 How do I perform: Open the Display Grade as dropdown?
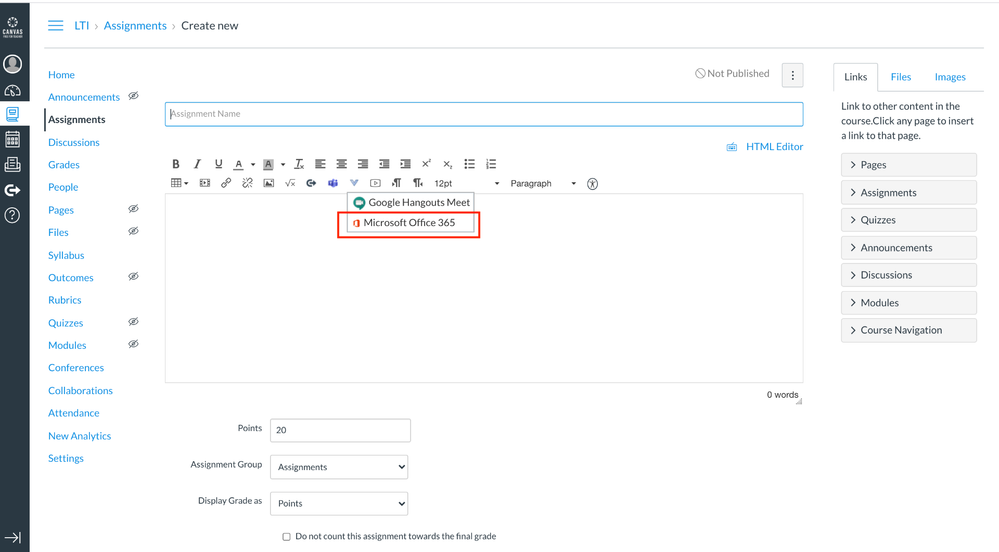(x=339, y=503)
